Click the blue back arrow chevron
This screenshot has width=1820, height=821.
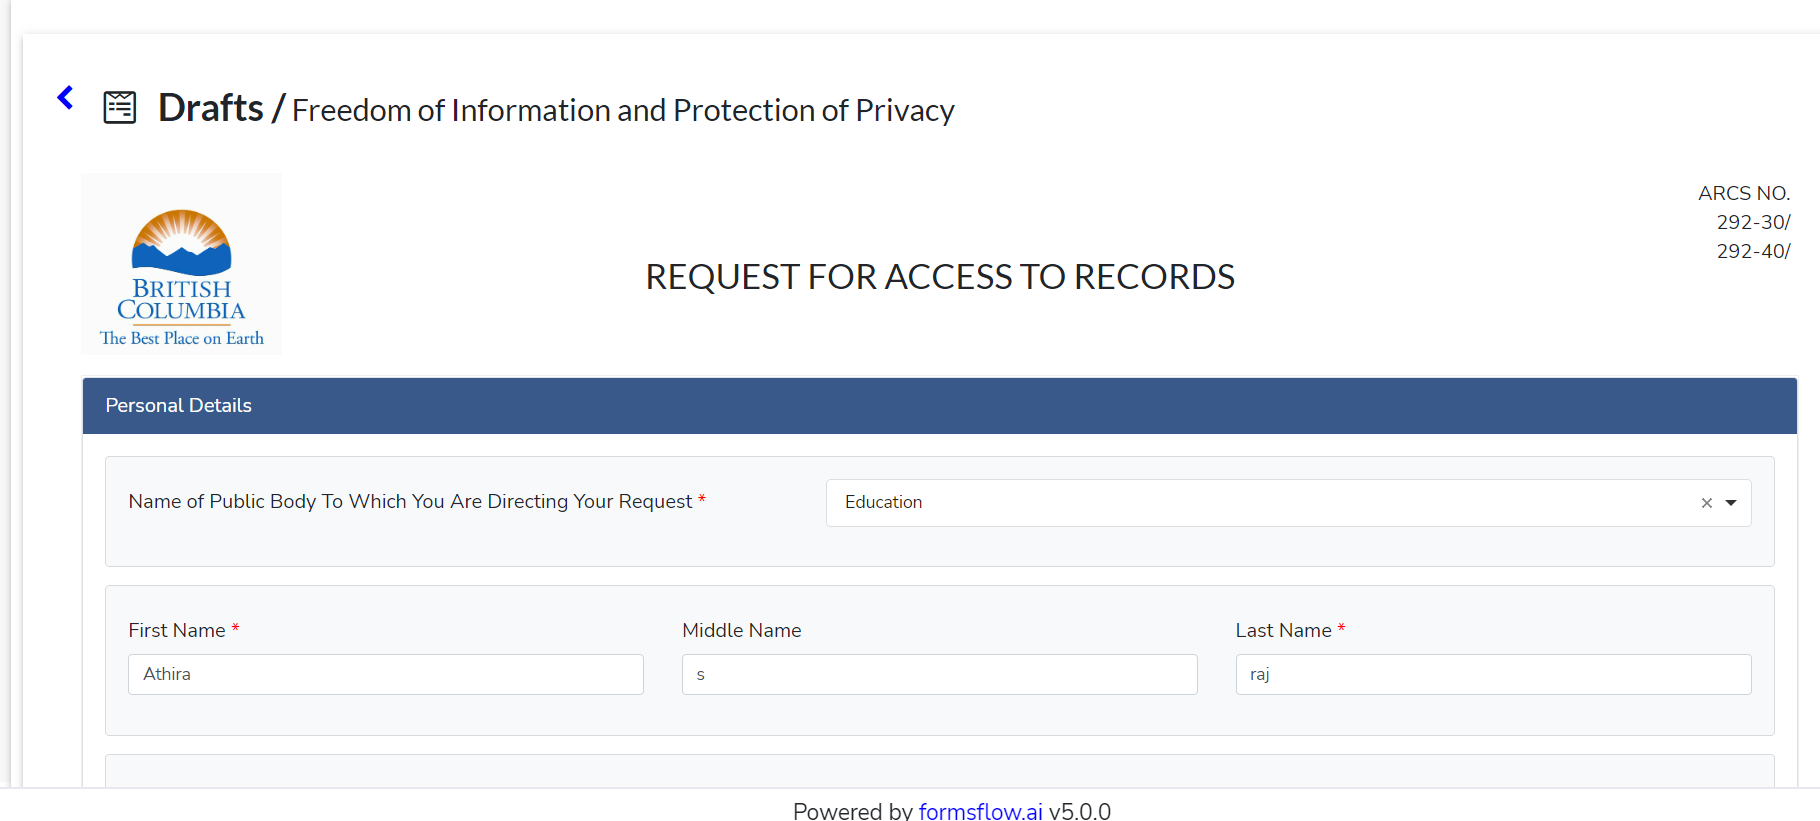66,97
